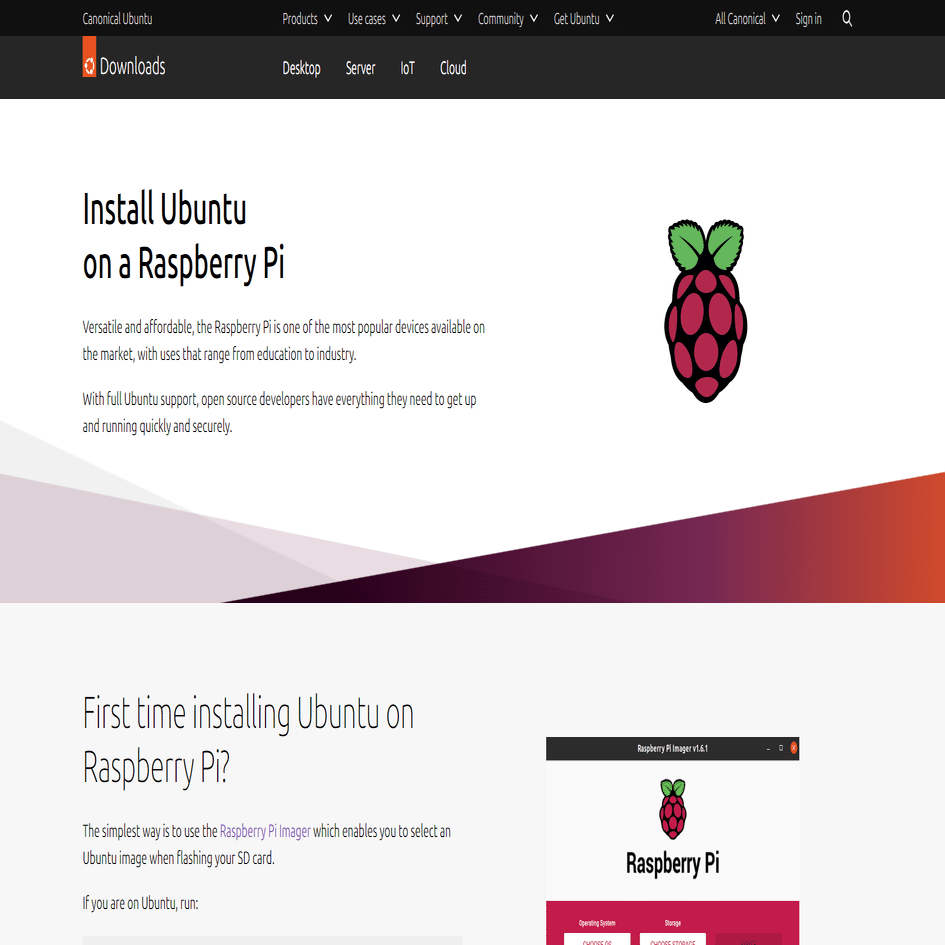Image resolution: width=945 pixels, height=945 pixels.
Task: Click the 'If you are on Ubuntu, run:' text
Action: pyautogui.click(x=140, y=903)
